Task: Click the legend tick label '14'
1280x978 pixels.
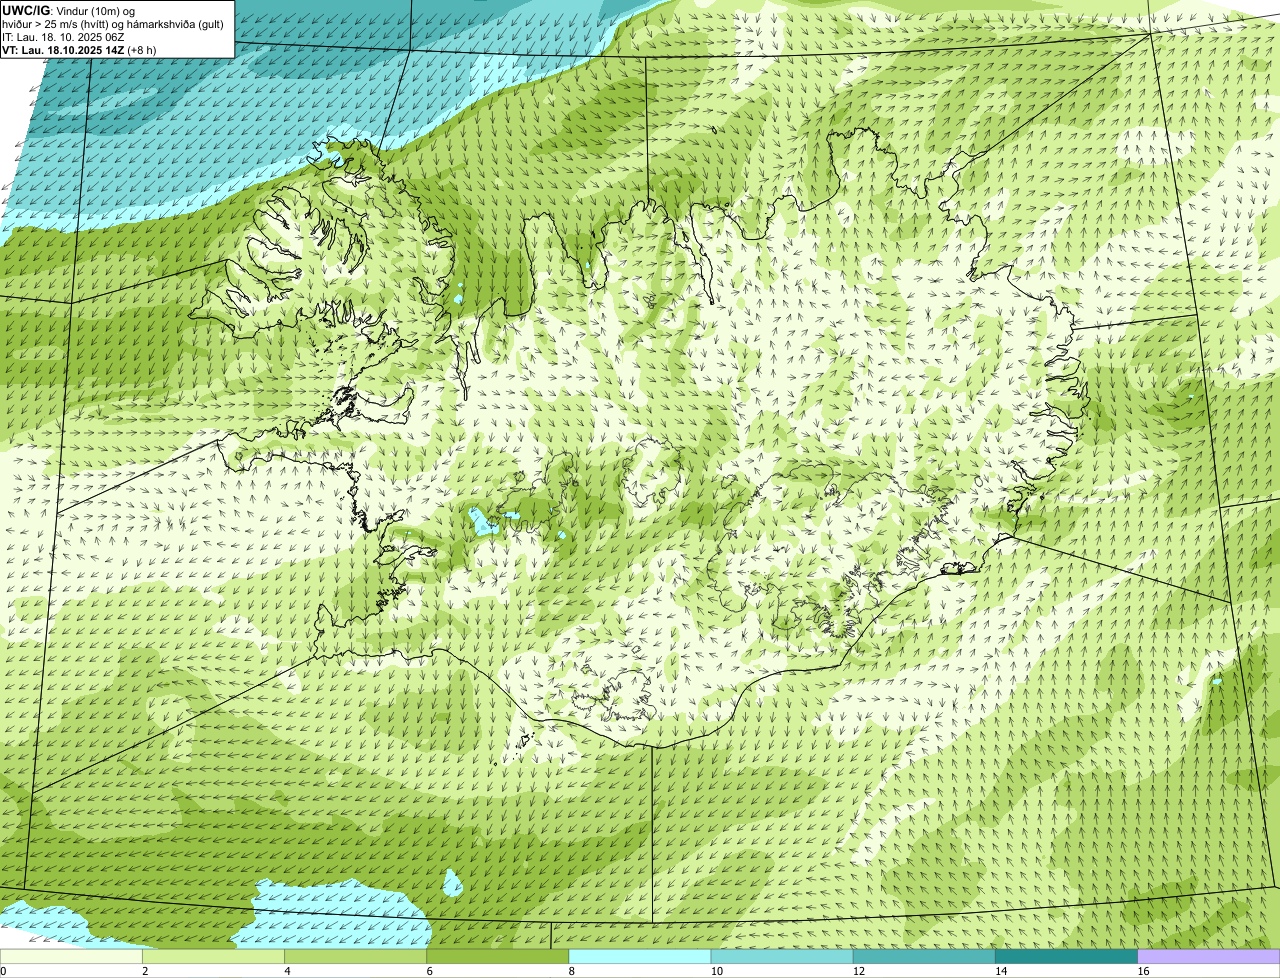Action: (1001, 971)
